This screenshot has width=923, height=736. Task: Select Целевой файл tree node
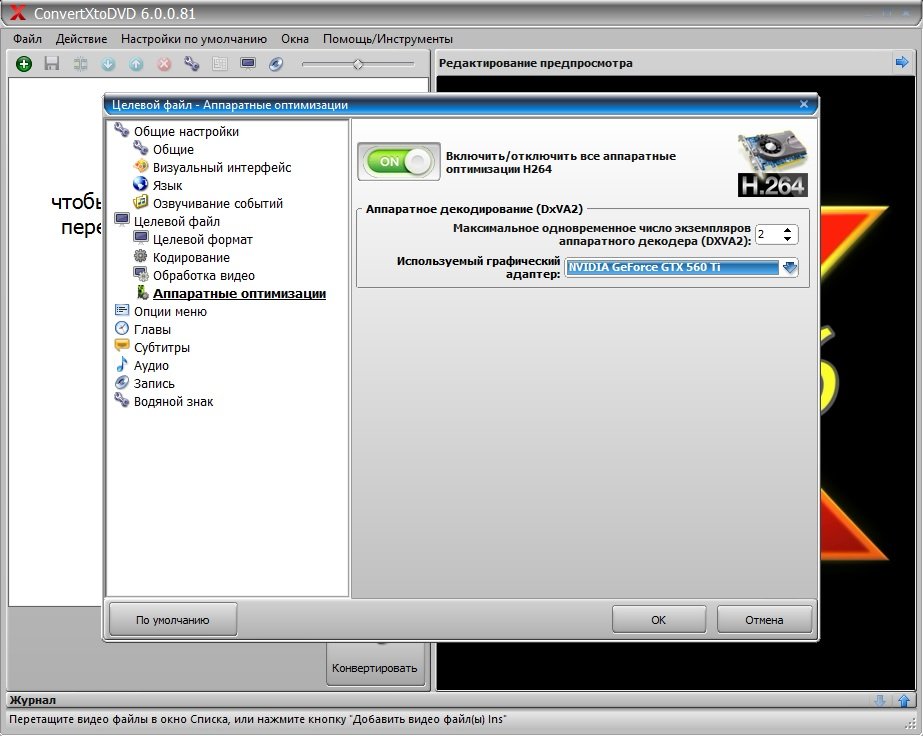click(177, 221)
